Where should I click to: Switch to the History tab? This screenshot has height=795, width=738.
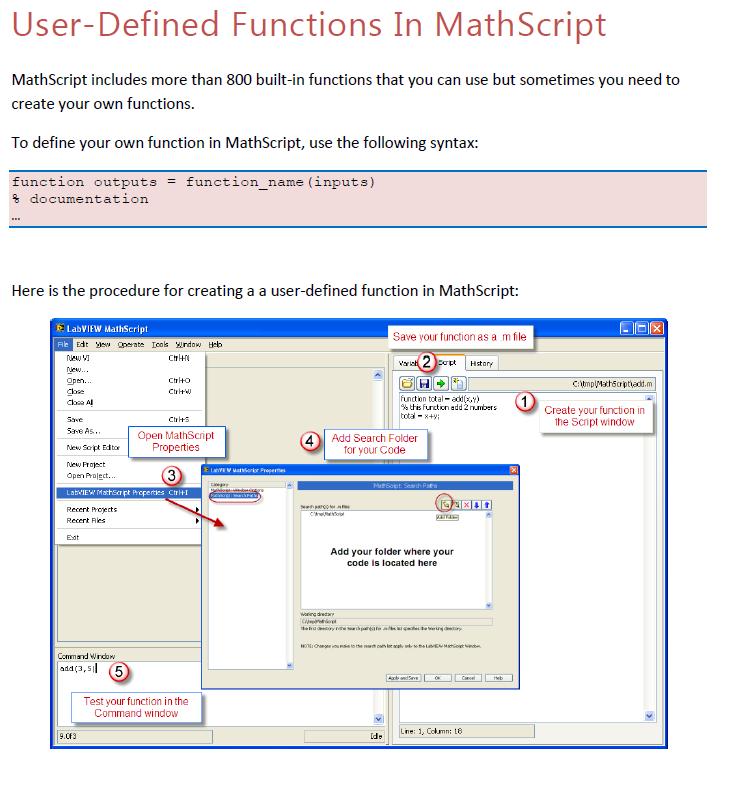click(482, 363)
